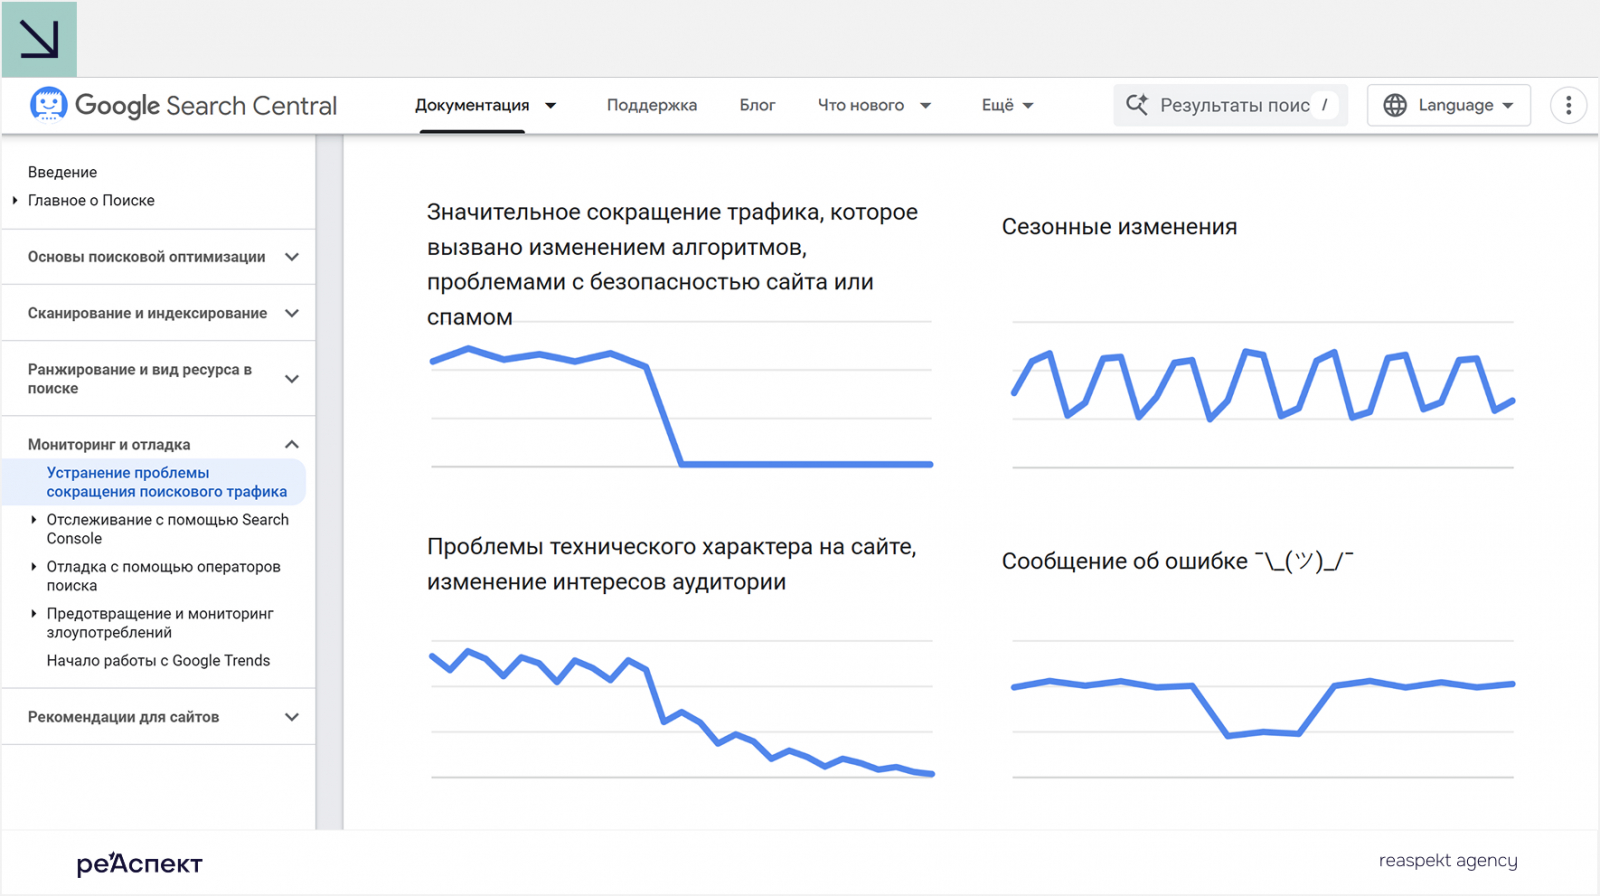Open the Что нового dropdown
The height and width of the screenshot is (896, 1600).
[874, 105]
